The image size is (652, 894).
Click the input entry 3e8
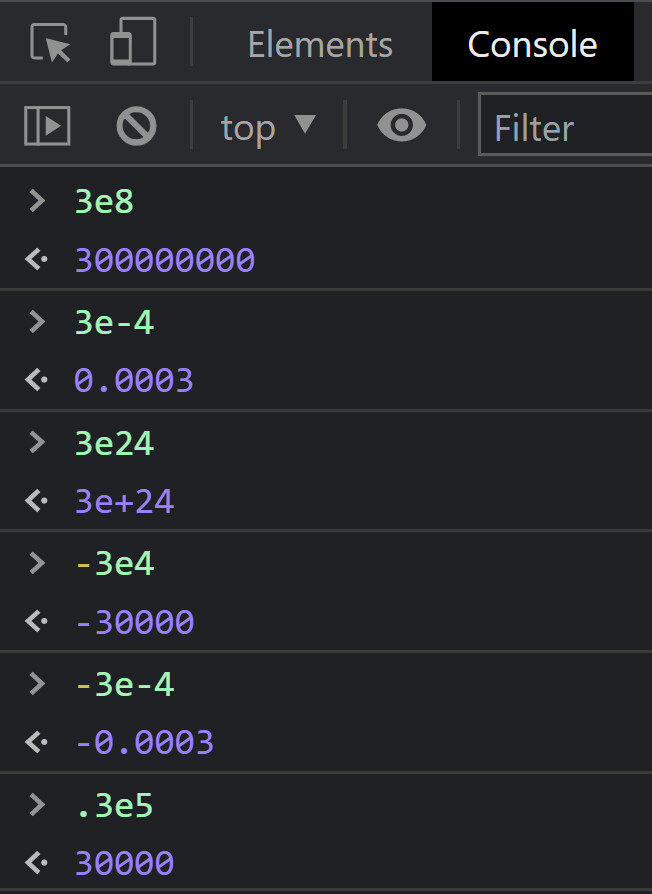[104, 201]
